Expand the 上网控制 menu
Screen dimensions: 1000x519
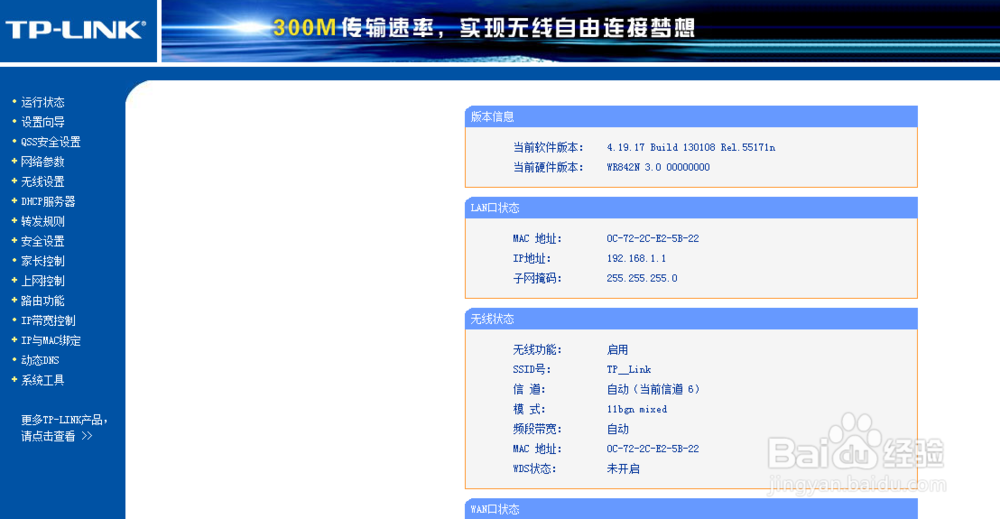tap(42, 281)
